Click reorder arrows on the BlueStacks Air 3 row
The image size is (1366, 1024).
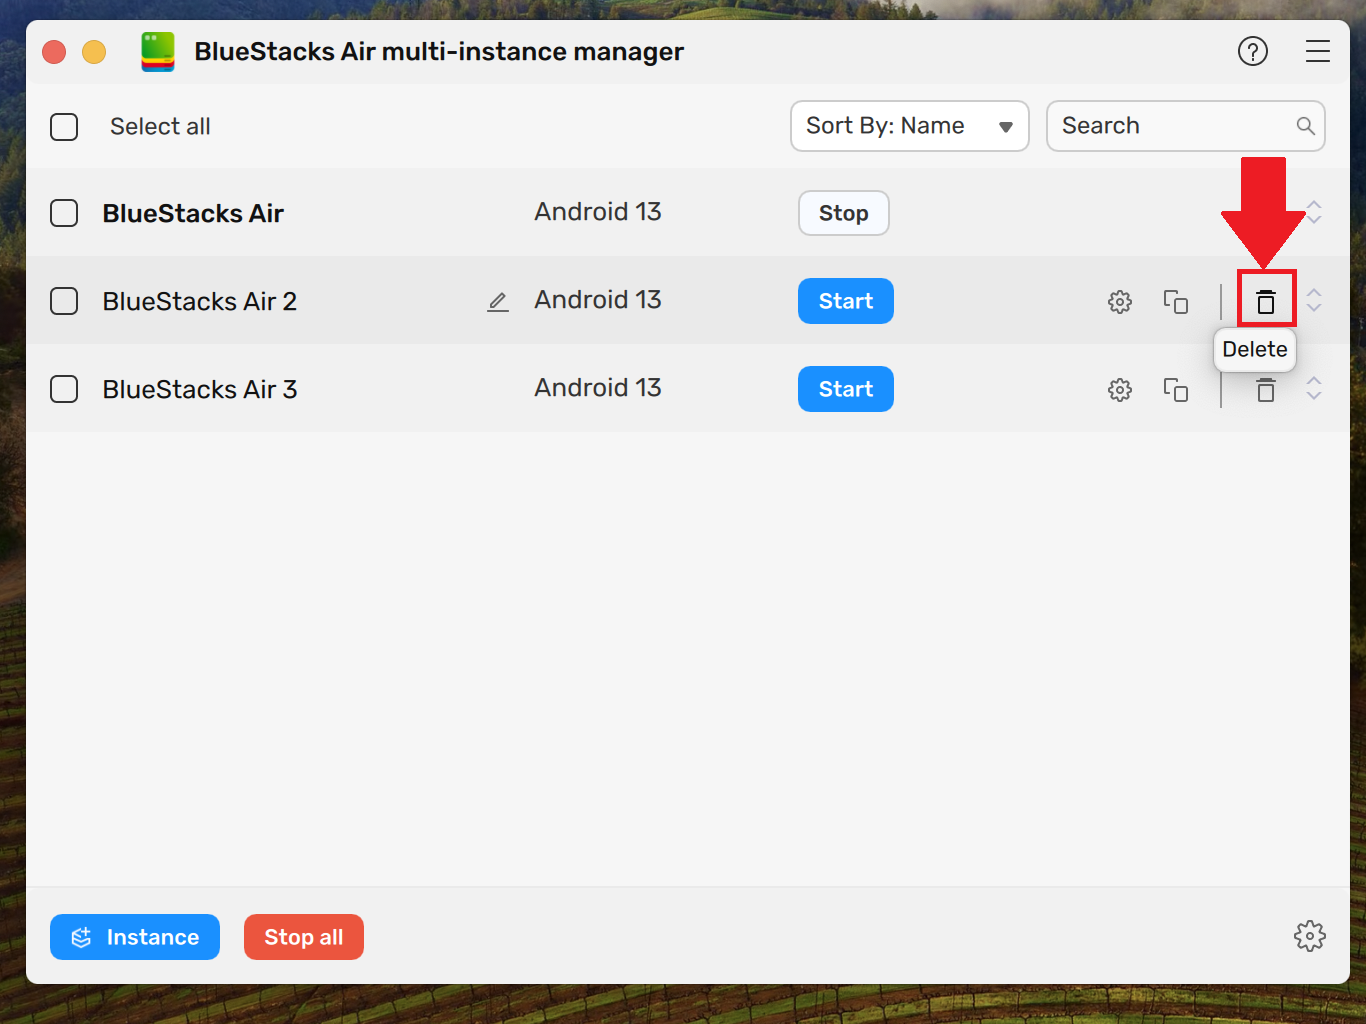point(1314,388)
